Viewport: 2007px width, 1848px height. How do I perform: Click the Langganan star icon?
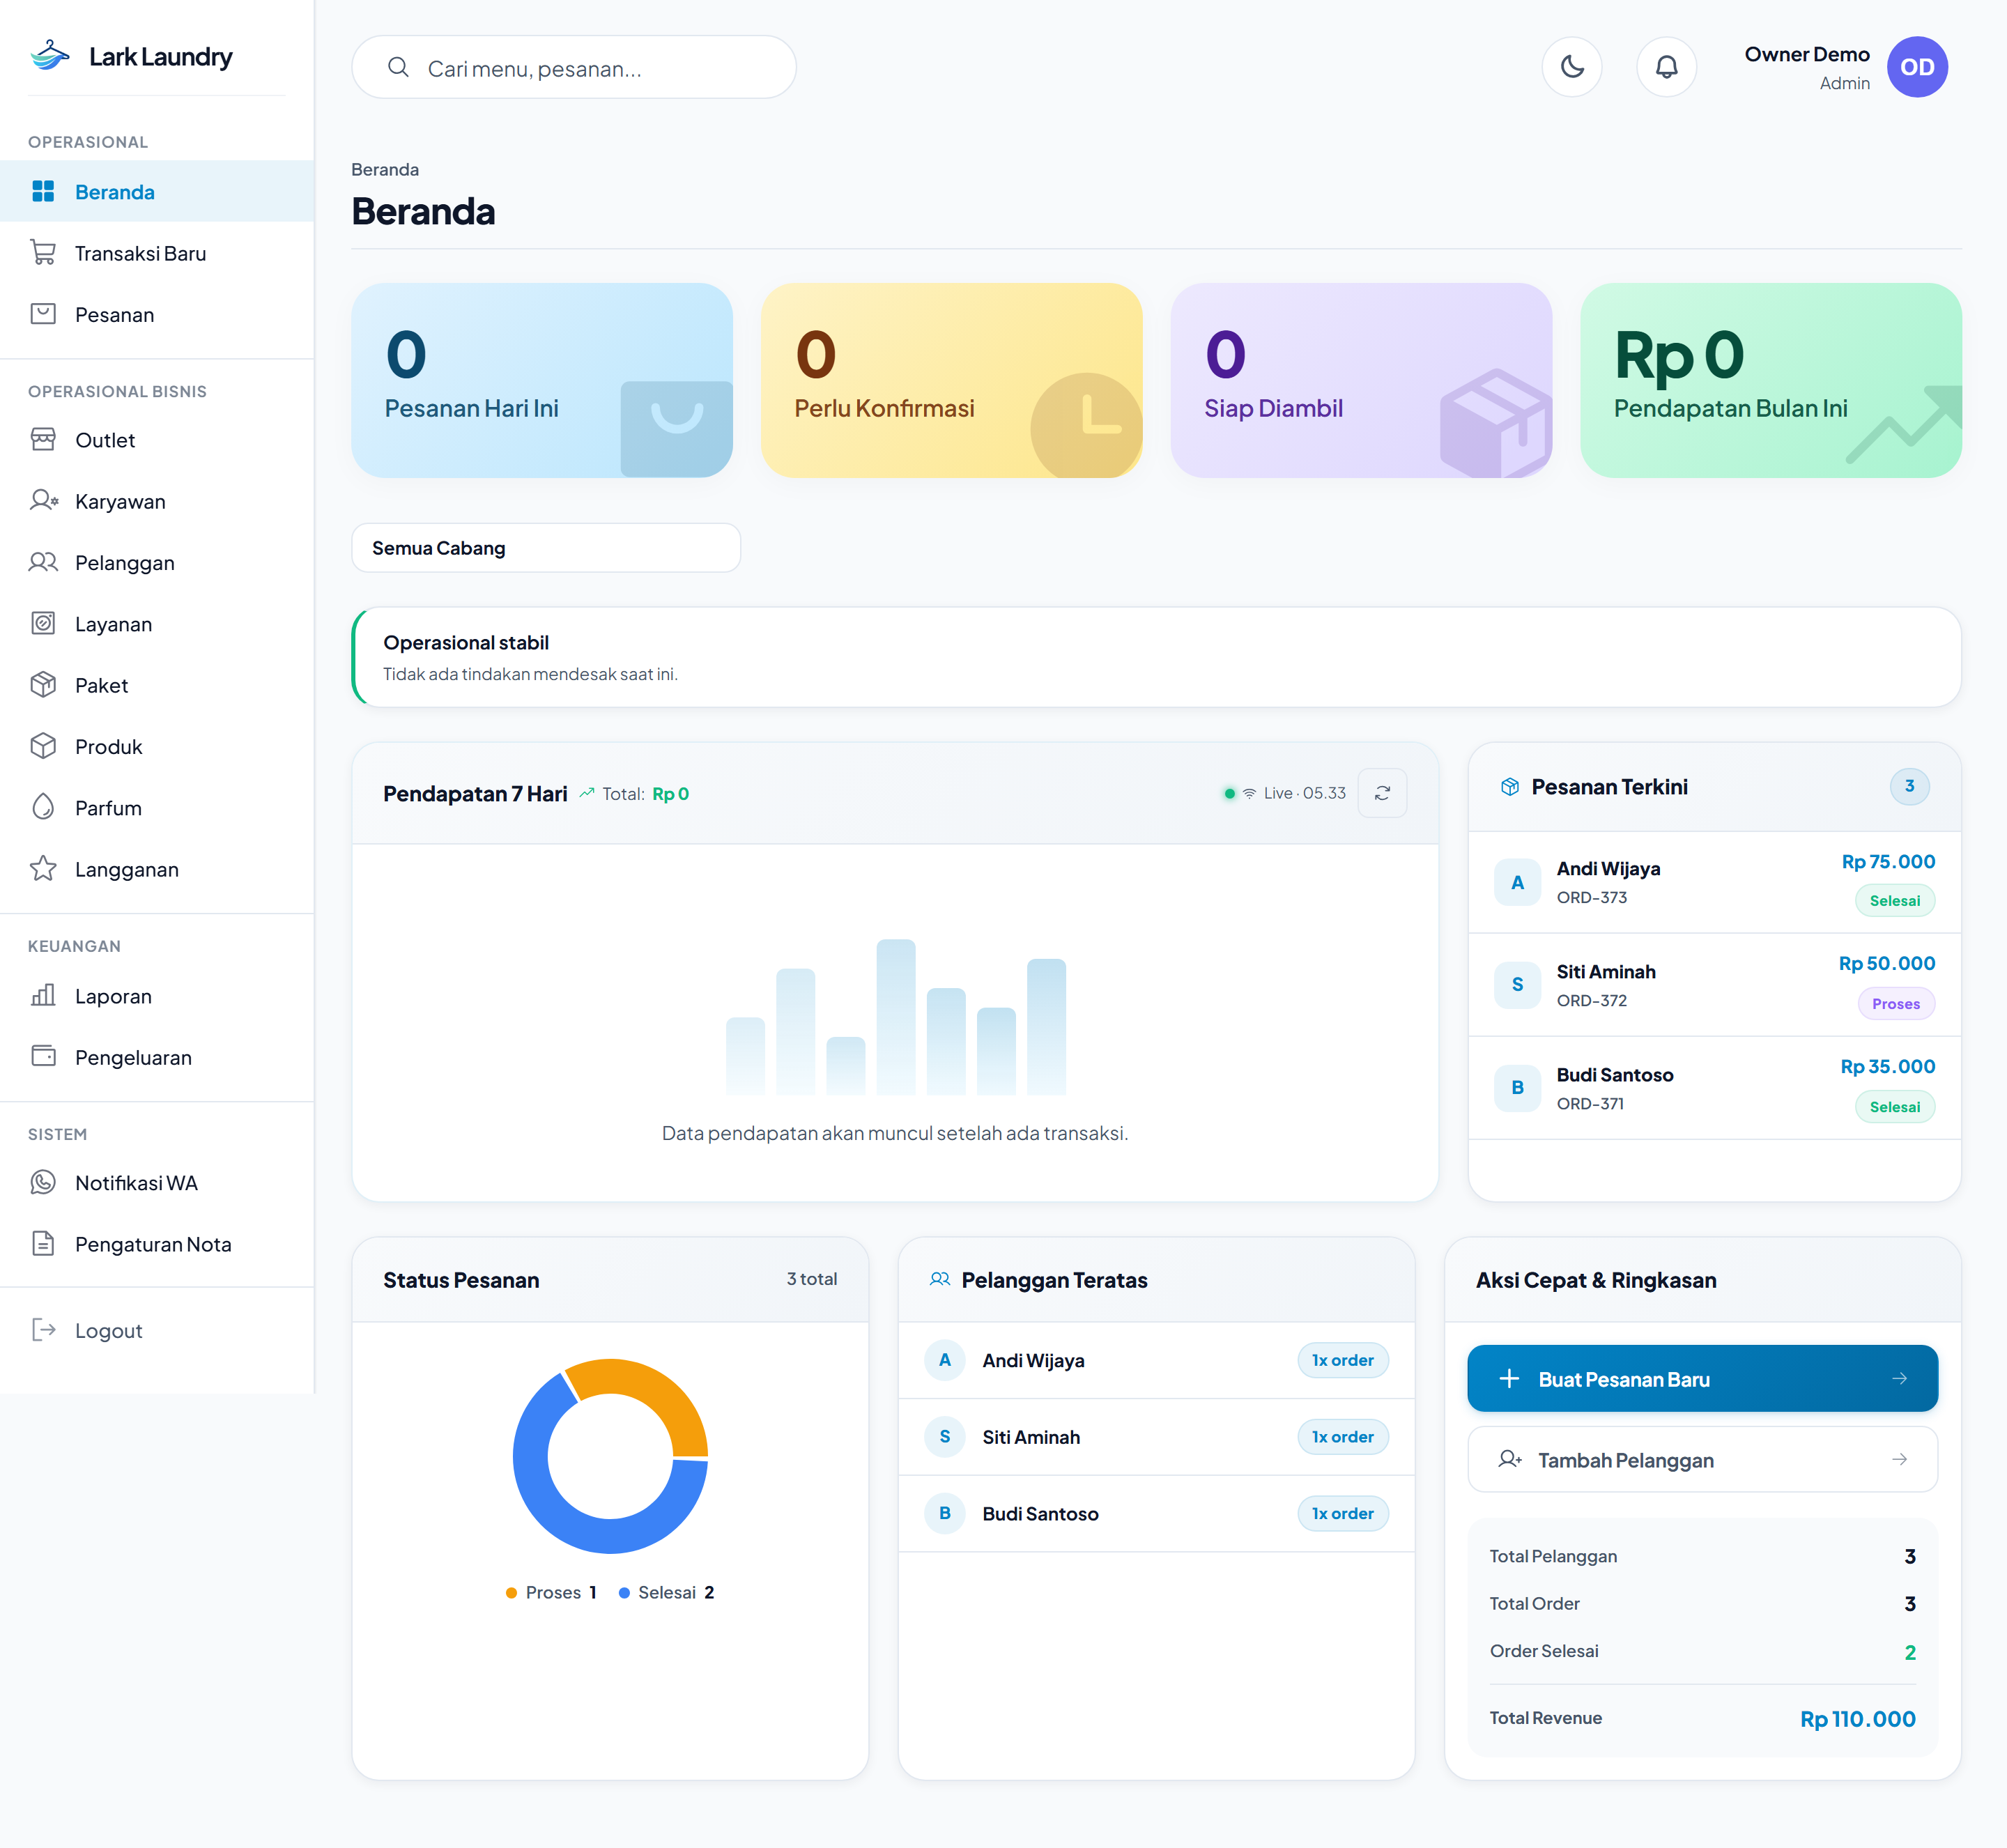43,869
